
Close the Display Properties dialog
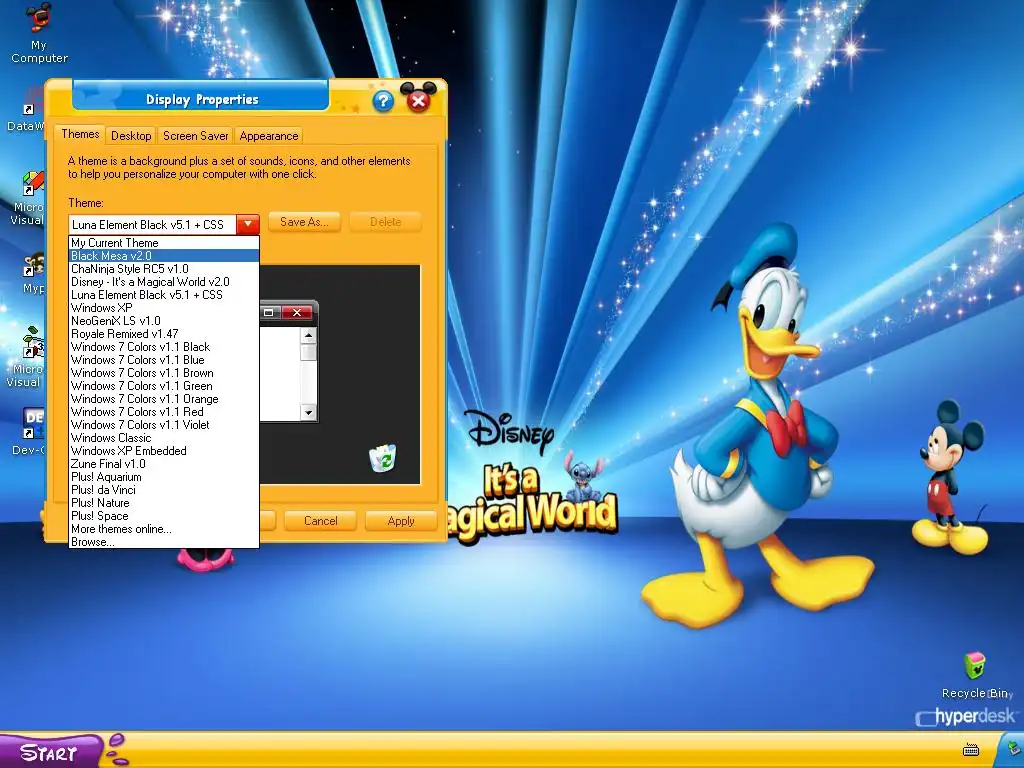point(419,101)
